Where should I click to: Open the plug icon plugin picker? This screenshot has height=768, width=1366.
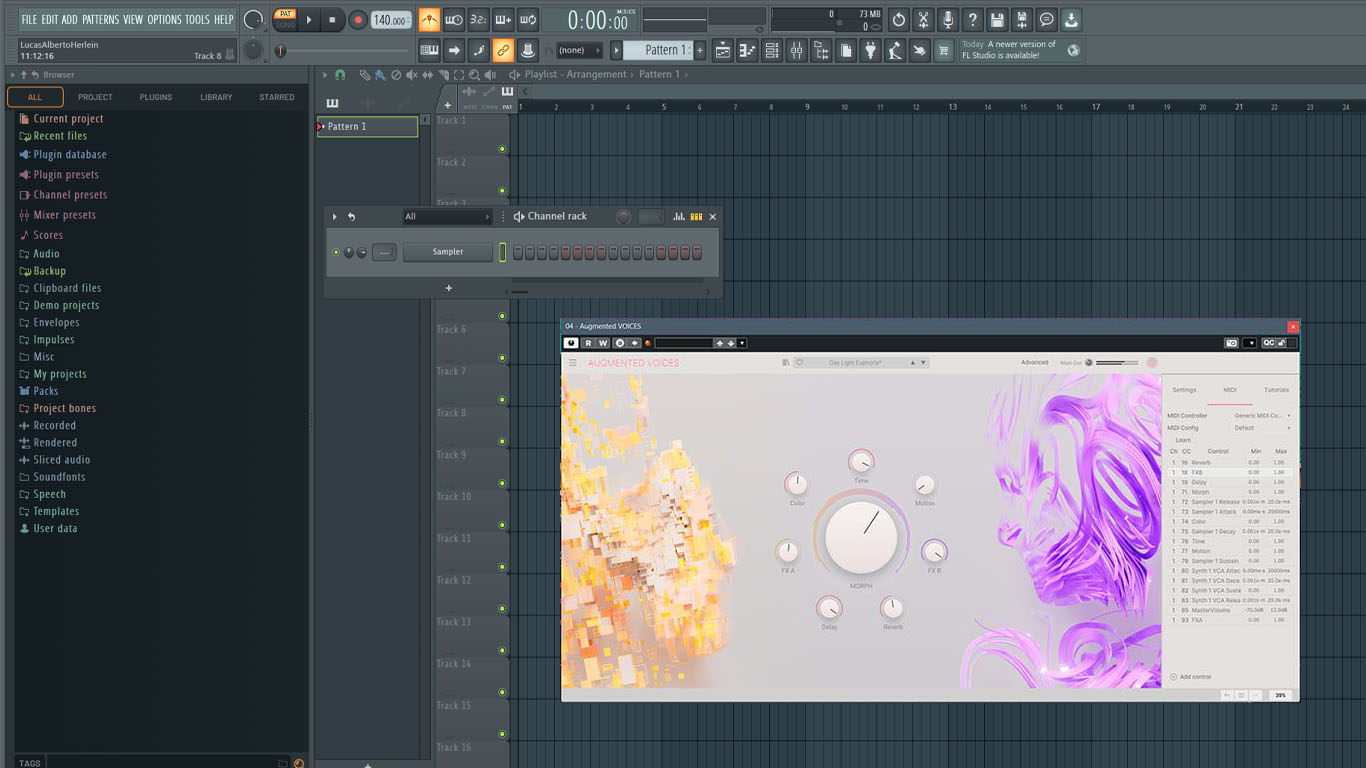(870, 50)
